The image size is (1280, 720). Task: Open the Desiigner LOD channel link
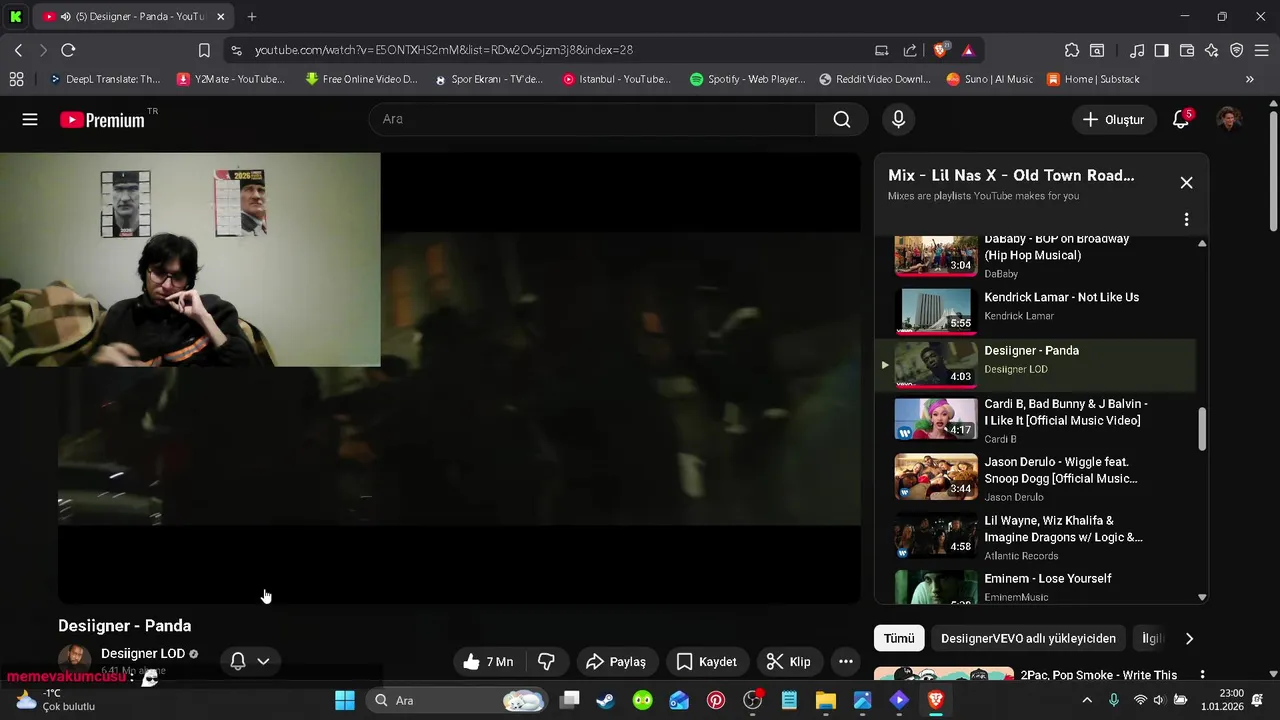143,653
